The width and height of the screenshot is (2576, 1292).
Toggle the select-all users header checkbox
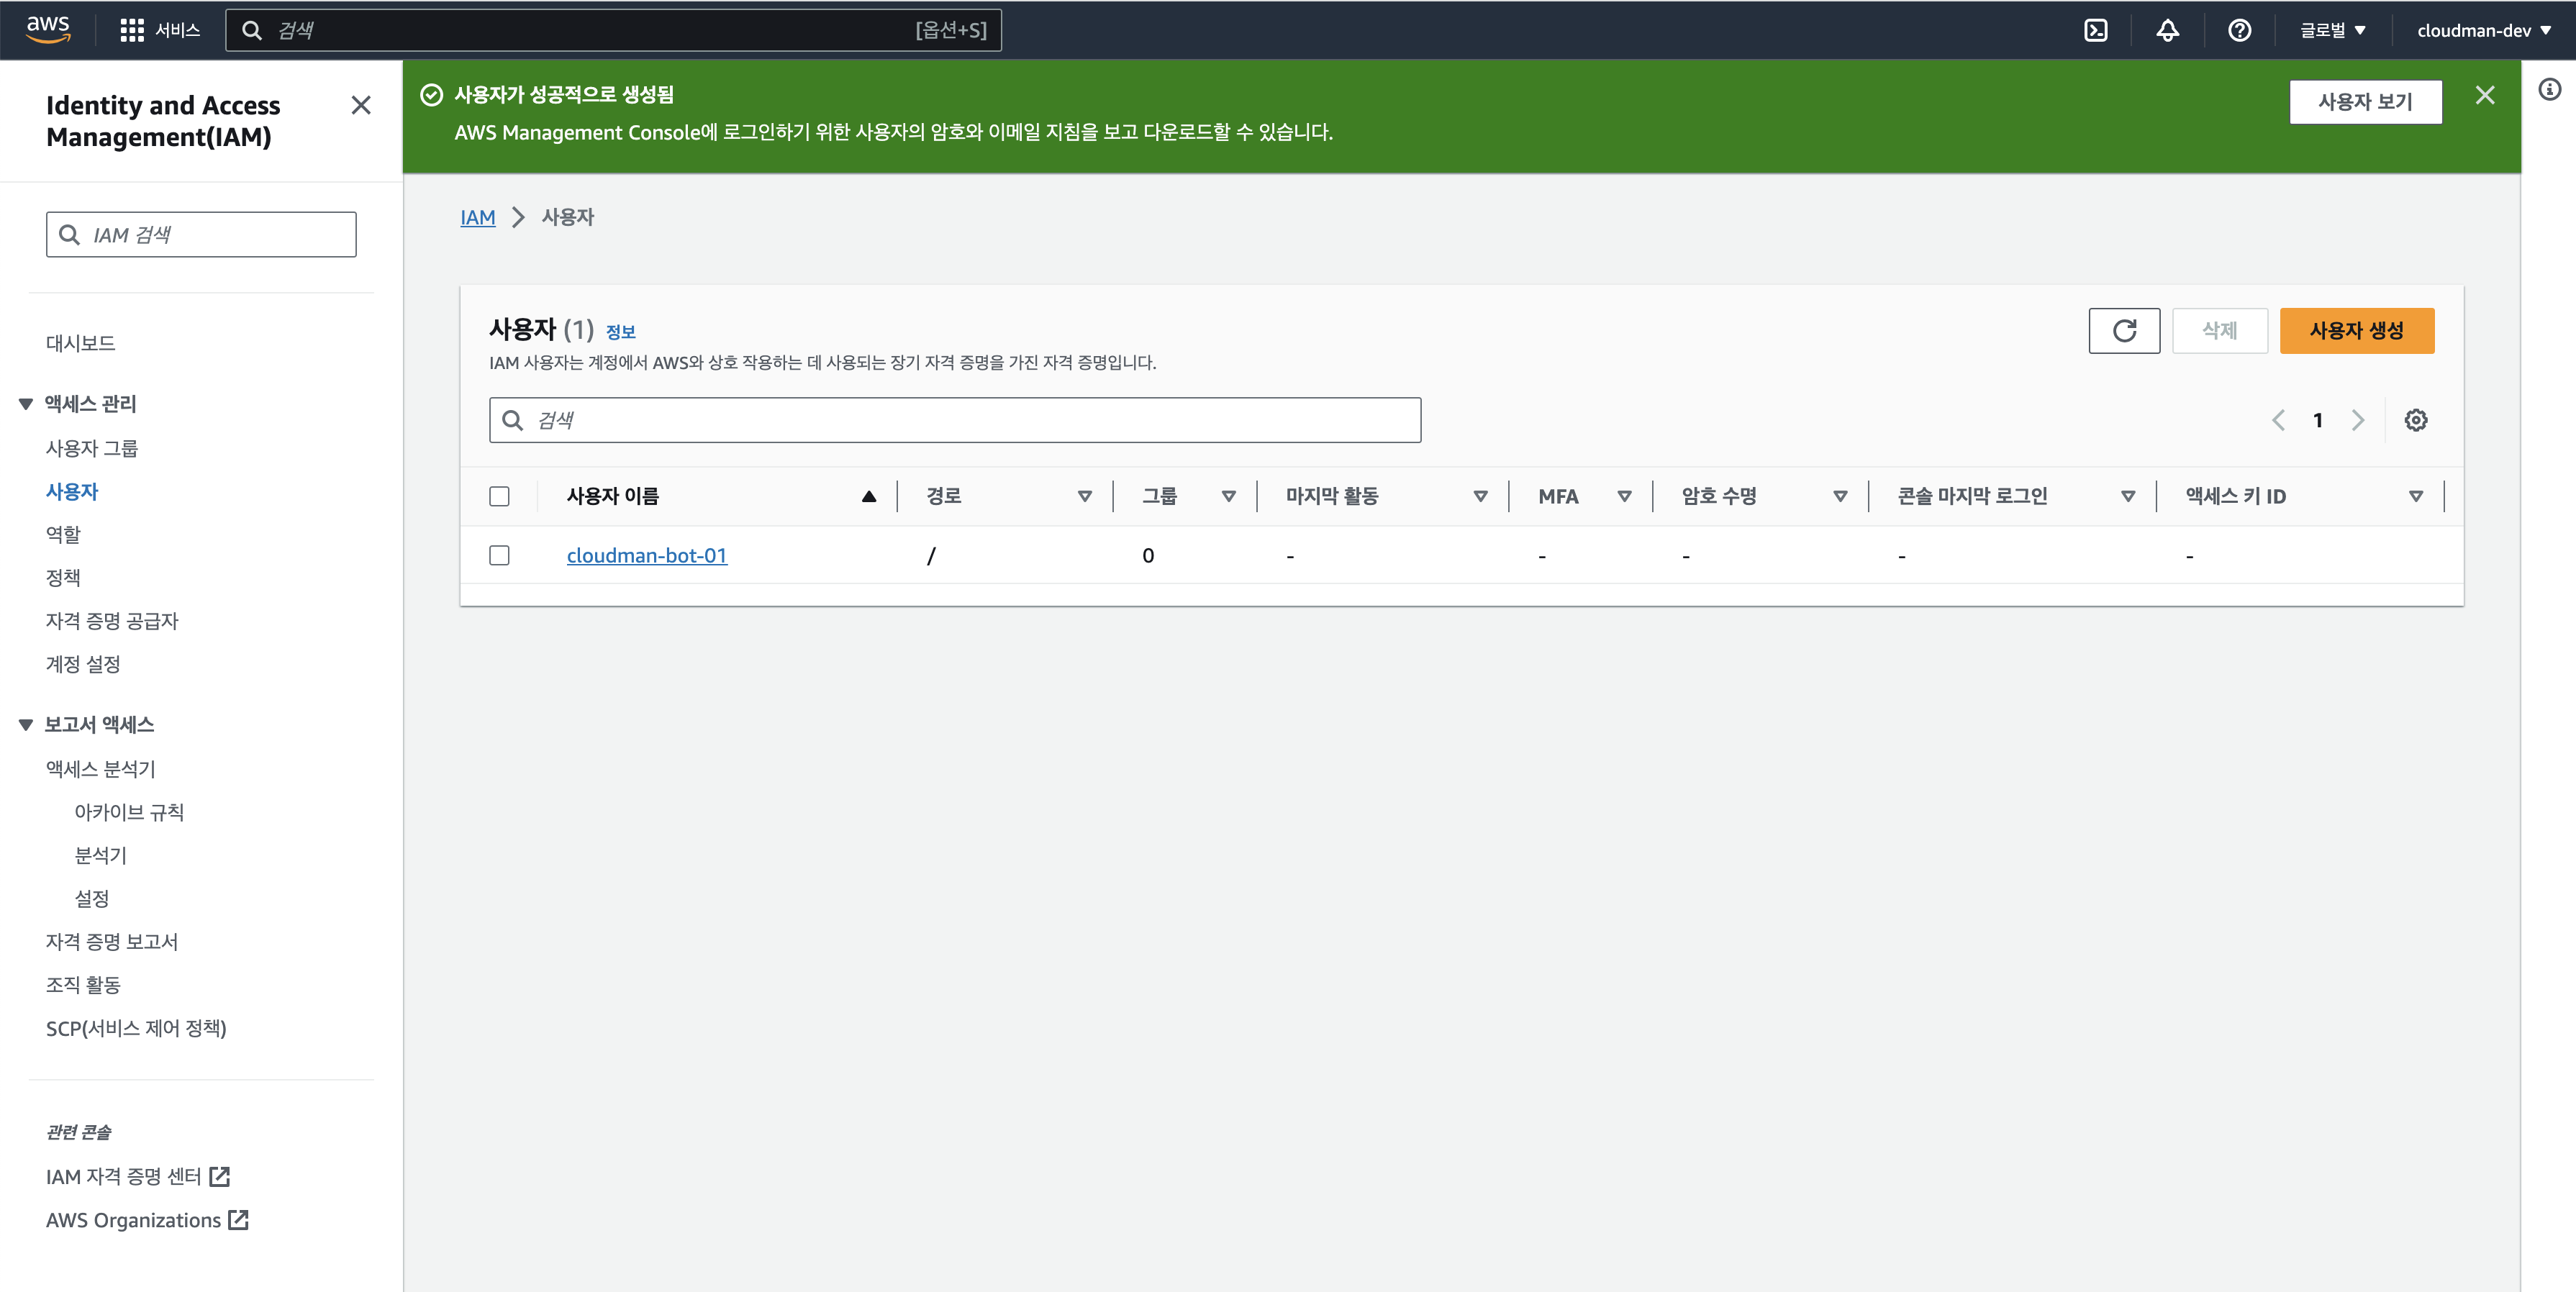click(x=499, y=496)
